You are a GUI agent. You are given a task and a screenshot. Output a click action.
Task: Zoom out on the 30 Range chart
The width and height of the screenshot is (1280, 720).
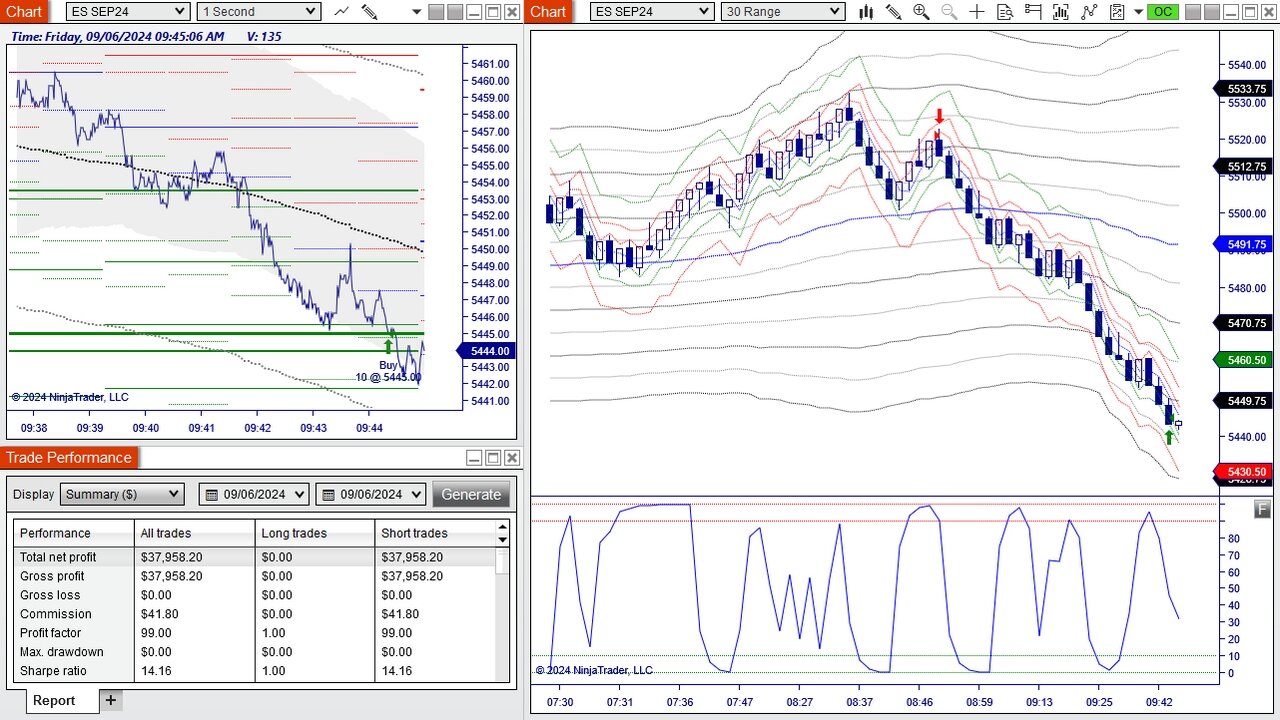click(949, 12)
